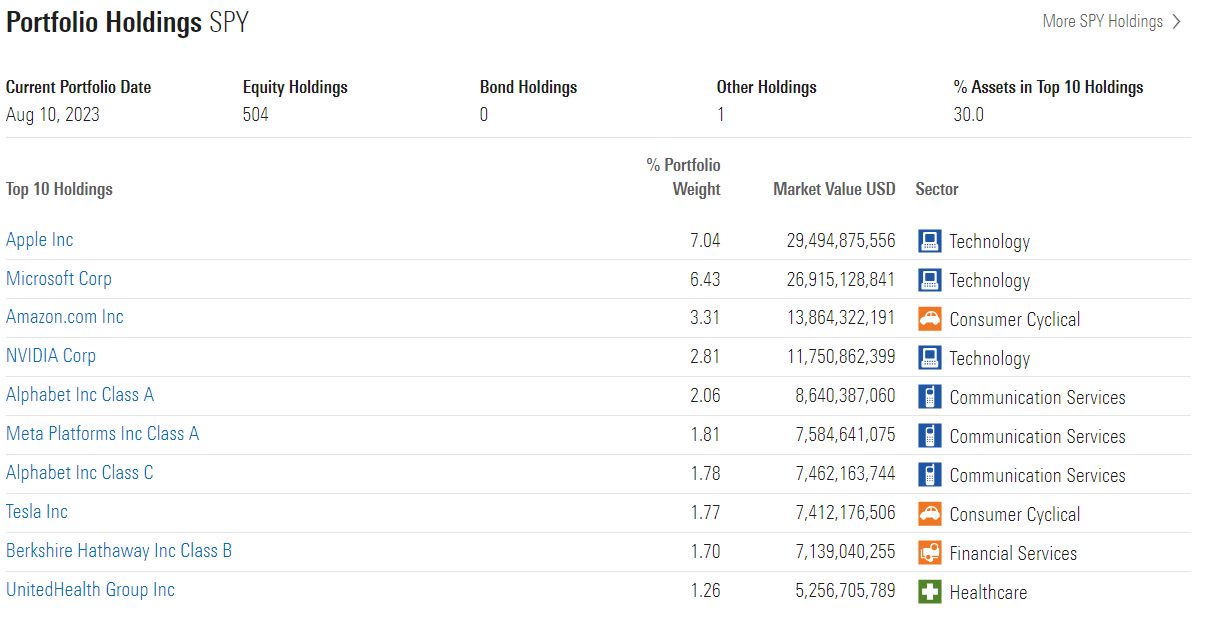Click Consumer Cyclical label in Amazon row
The image size is (1207, 618).
(x=1015, y=319)
